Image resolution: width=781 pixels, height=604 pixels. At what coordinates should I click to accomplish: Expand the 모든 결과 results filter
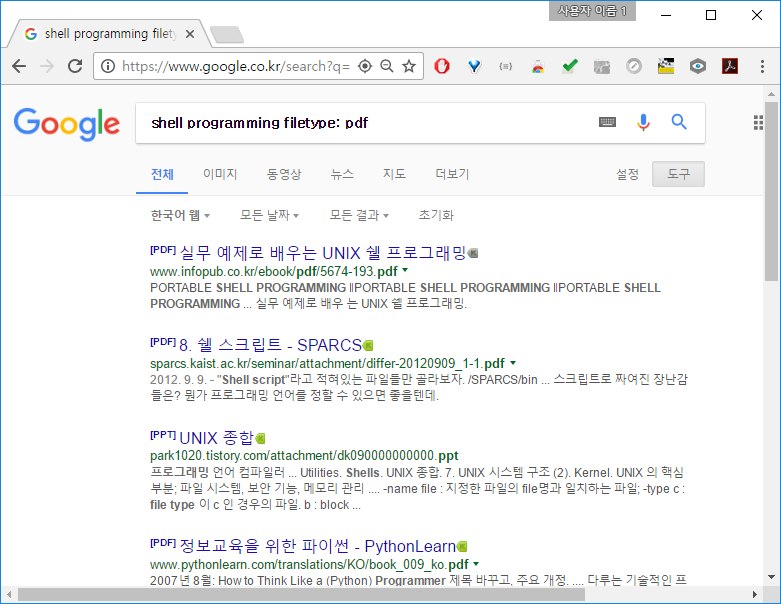point(359,215)
